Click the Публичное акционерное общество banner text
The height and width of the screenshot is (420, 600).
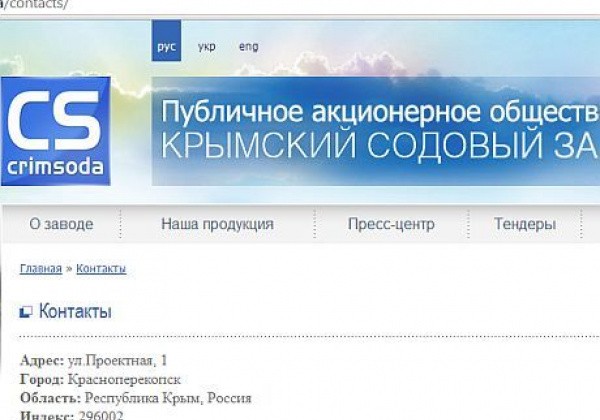[380, 109]
